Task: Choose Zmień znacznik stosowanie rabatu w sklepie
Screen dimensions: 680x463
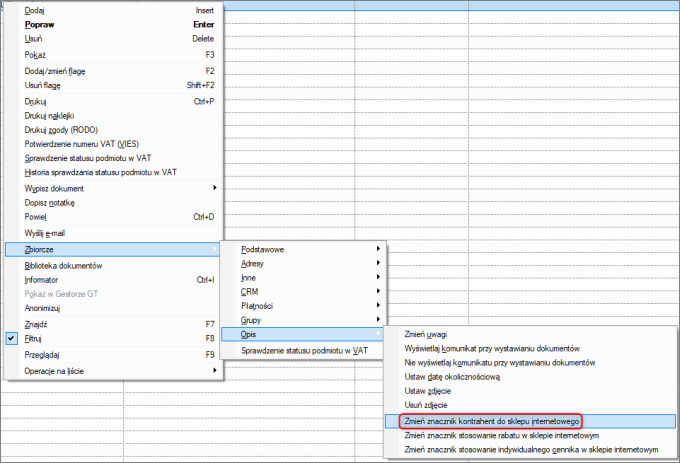Action: click(x=530, y=435)
